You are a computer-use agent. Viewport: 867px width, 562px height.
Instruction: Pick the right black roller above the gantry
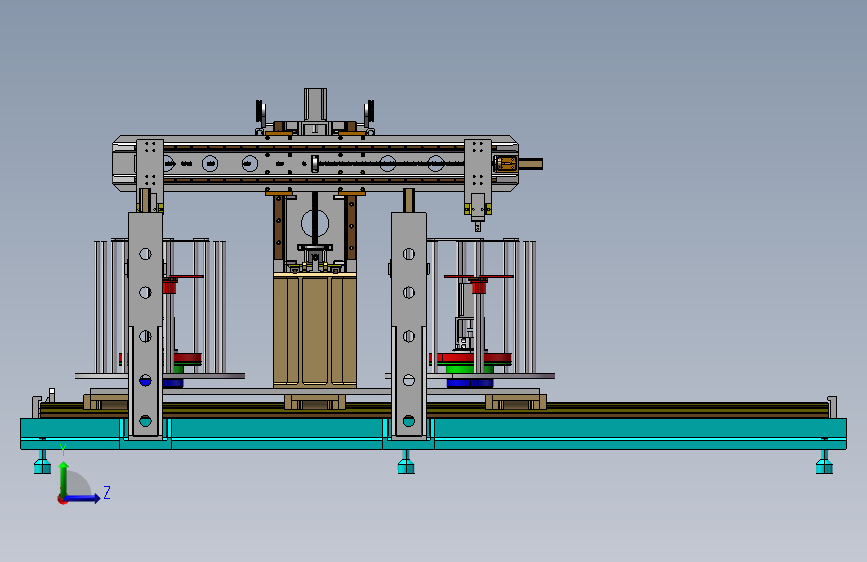(369, 112)
